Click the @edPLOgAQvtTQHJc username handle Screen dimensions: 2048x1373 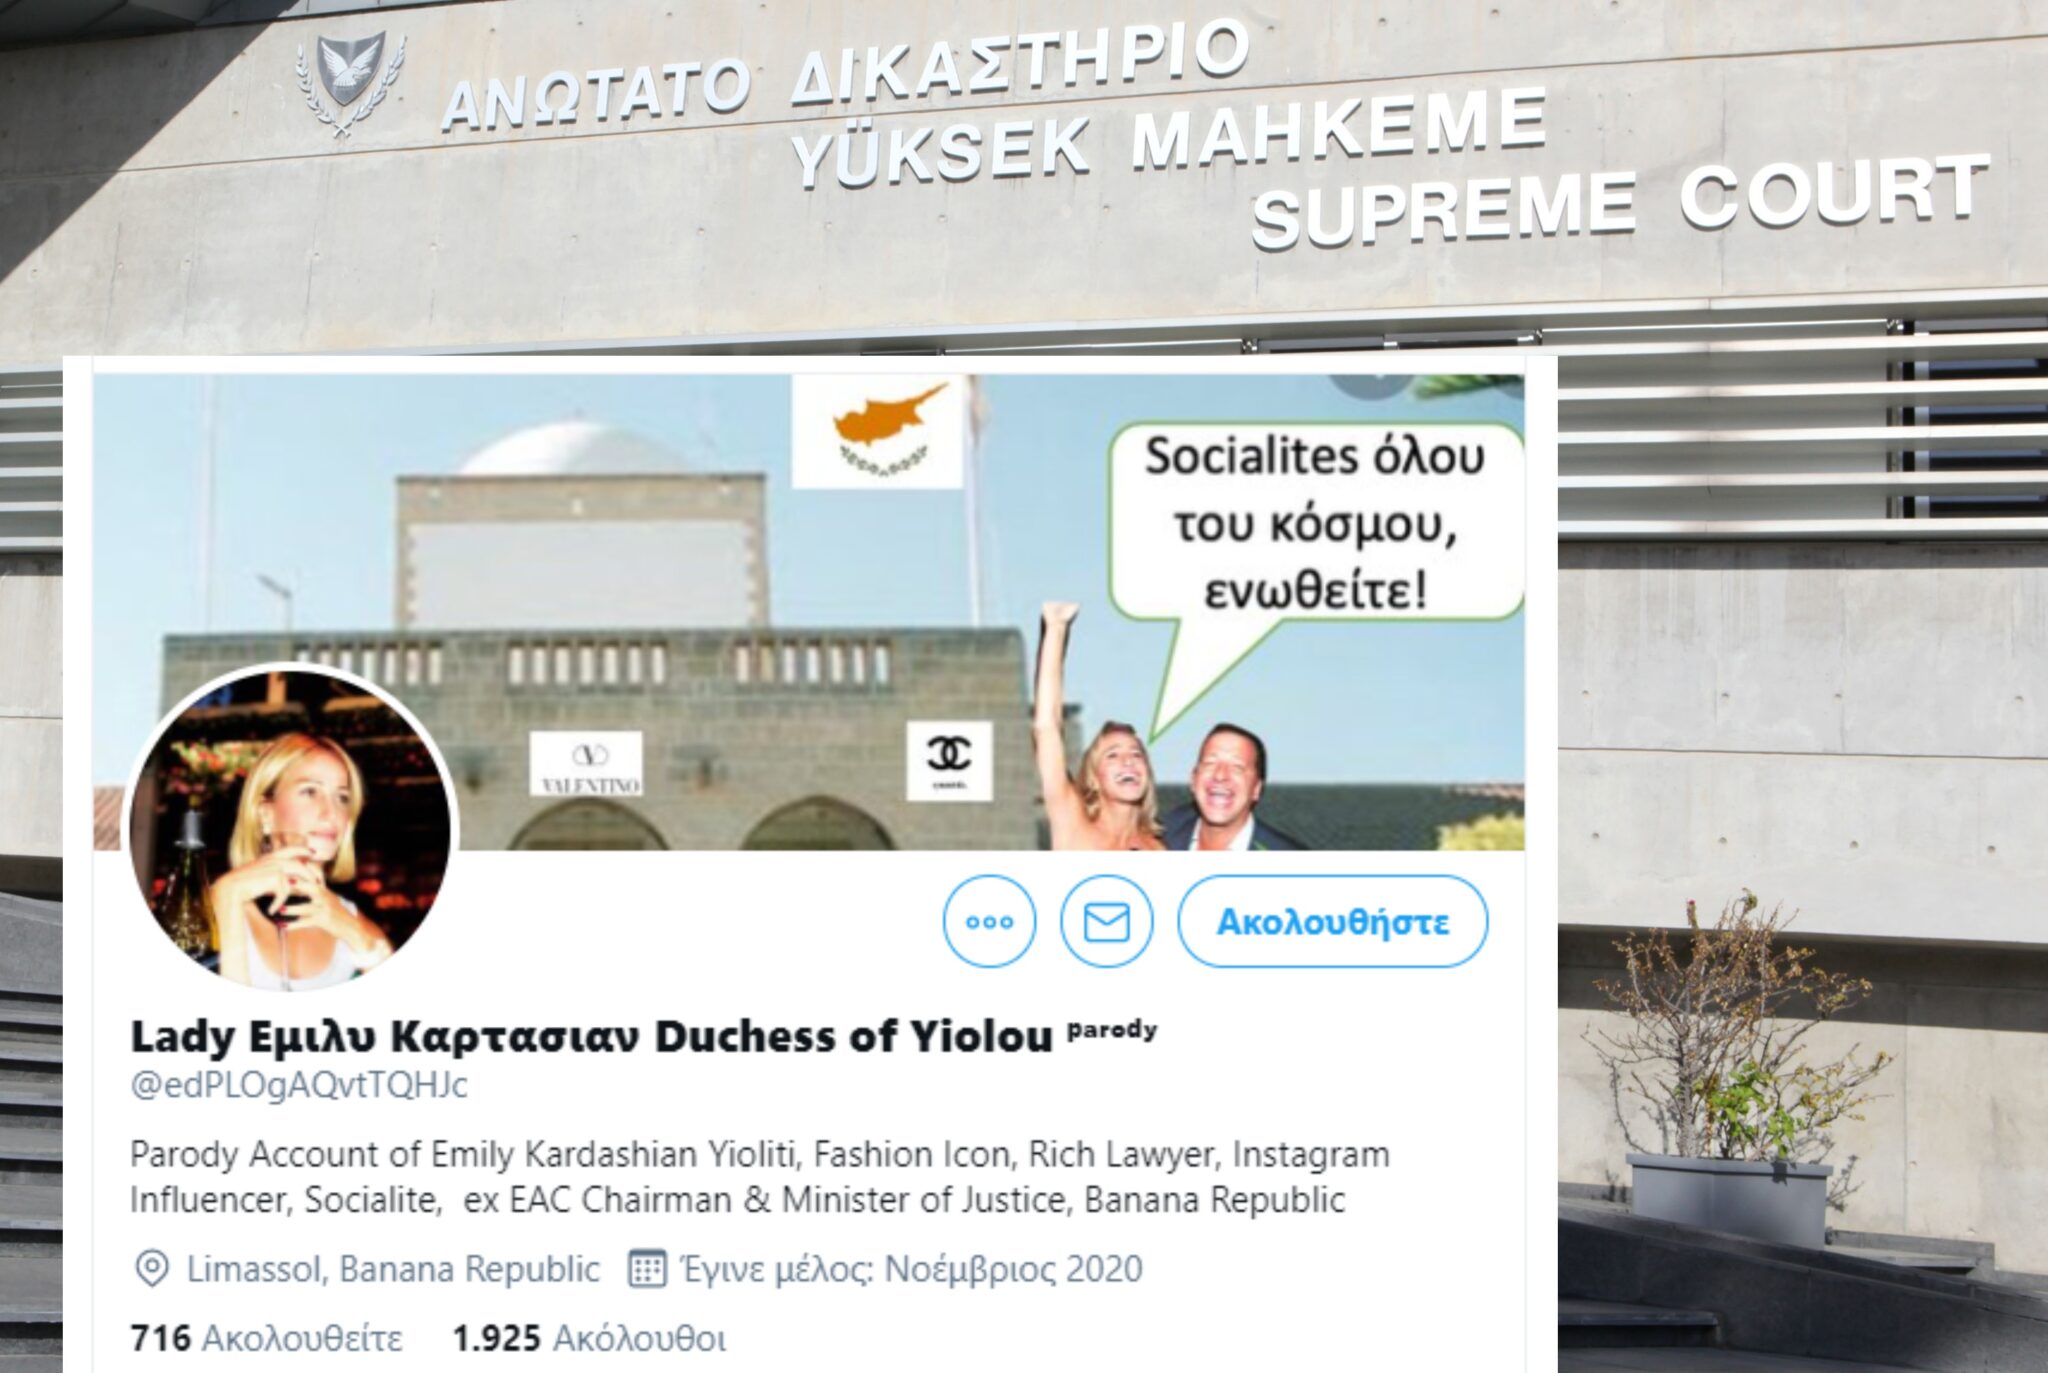pyautogui.click(x=299, y=1085)
